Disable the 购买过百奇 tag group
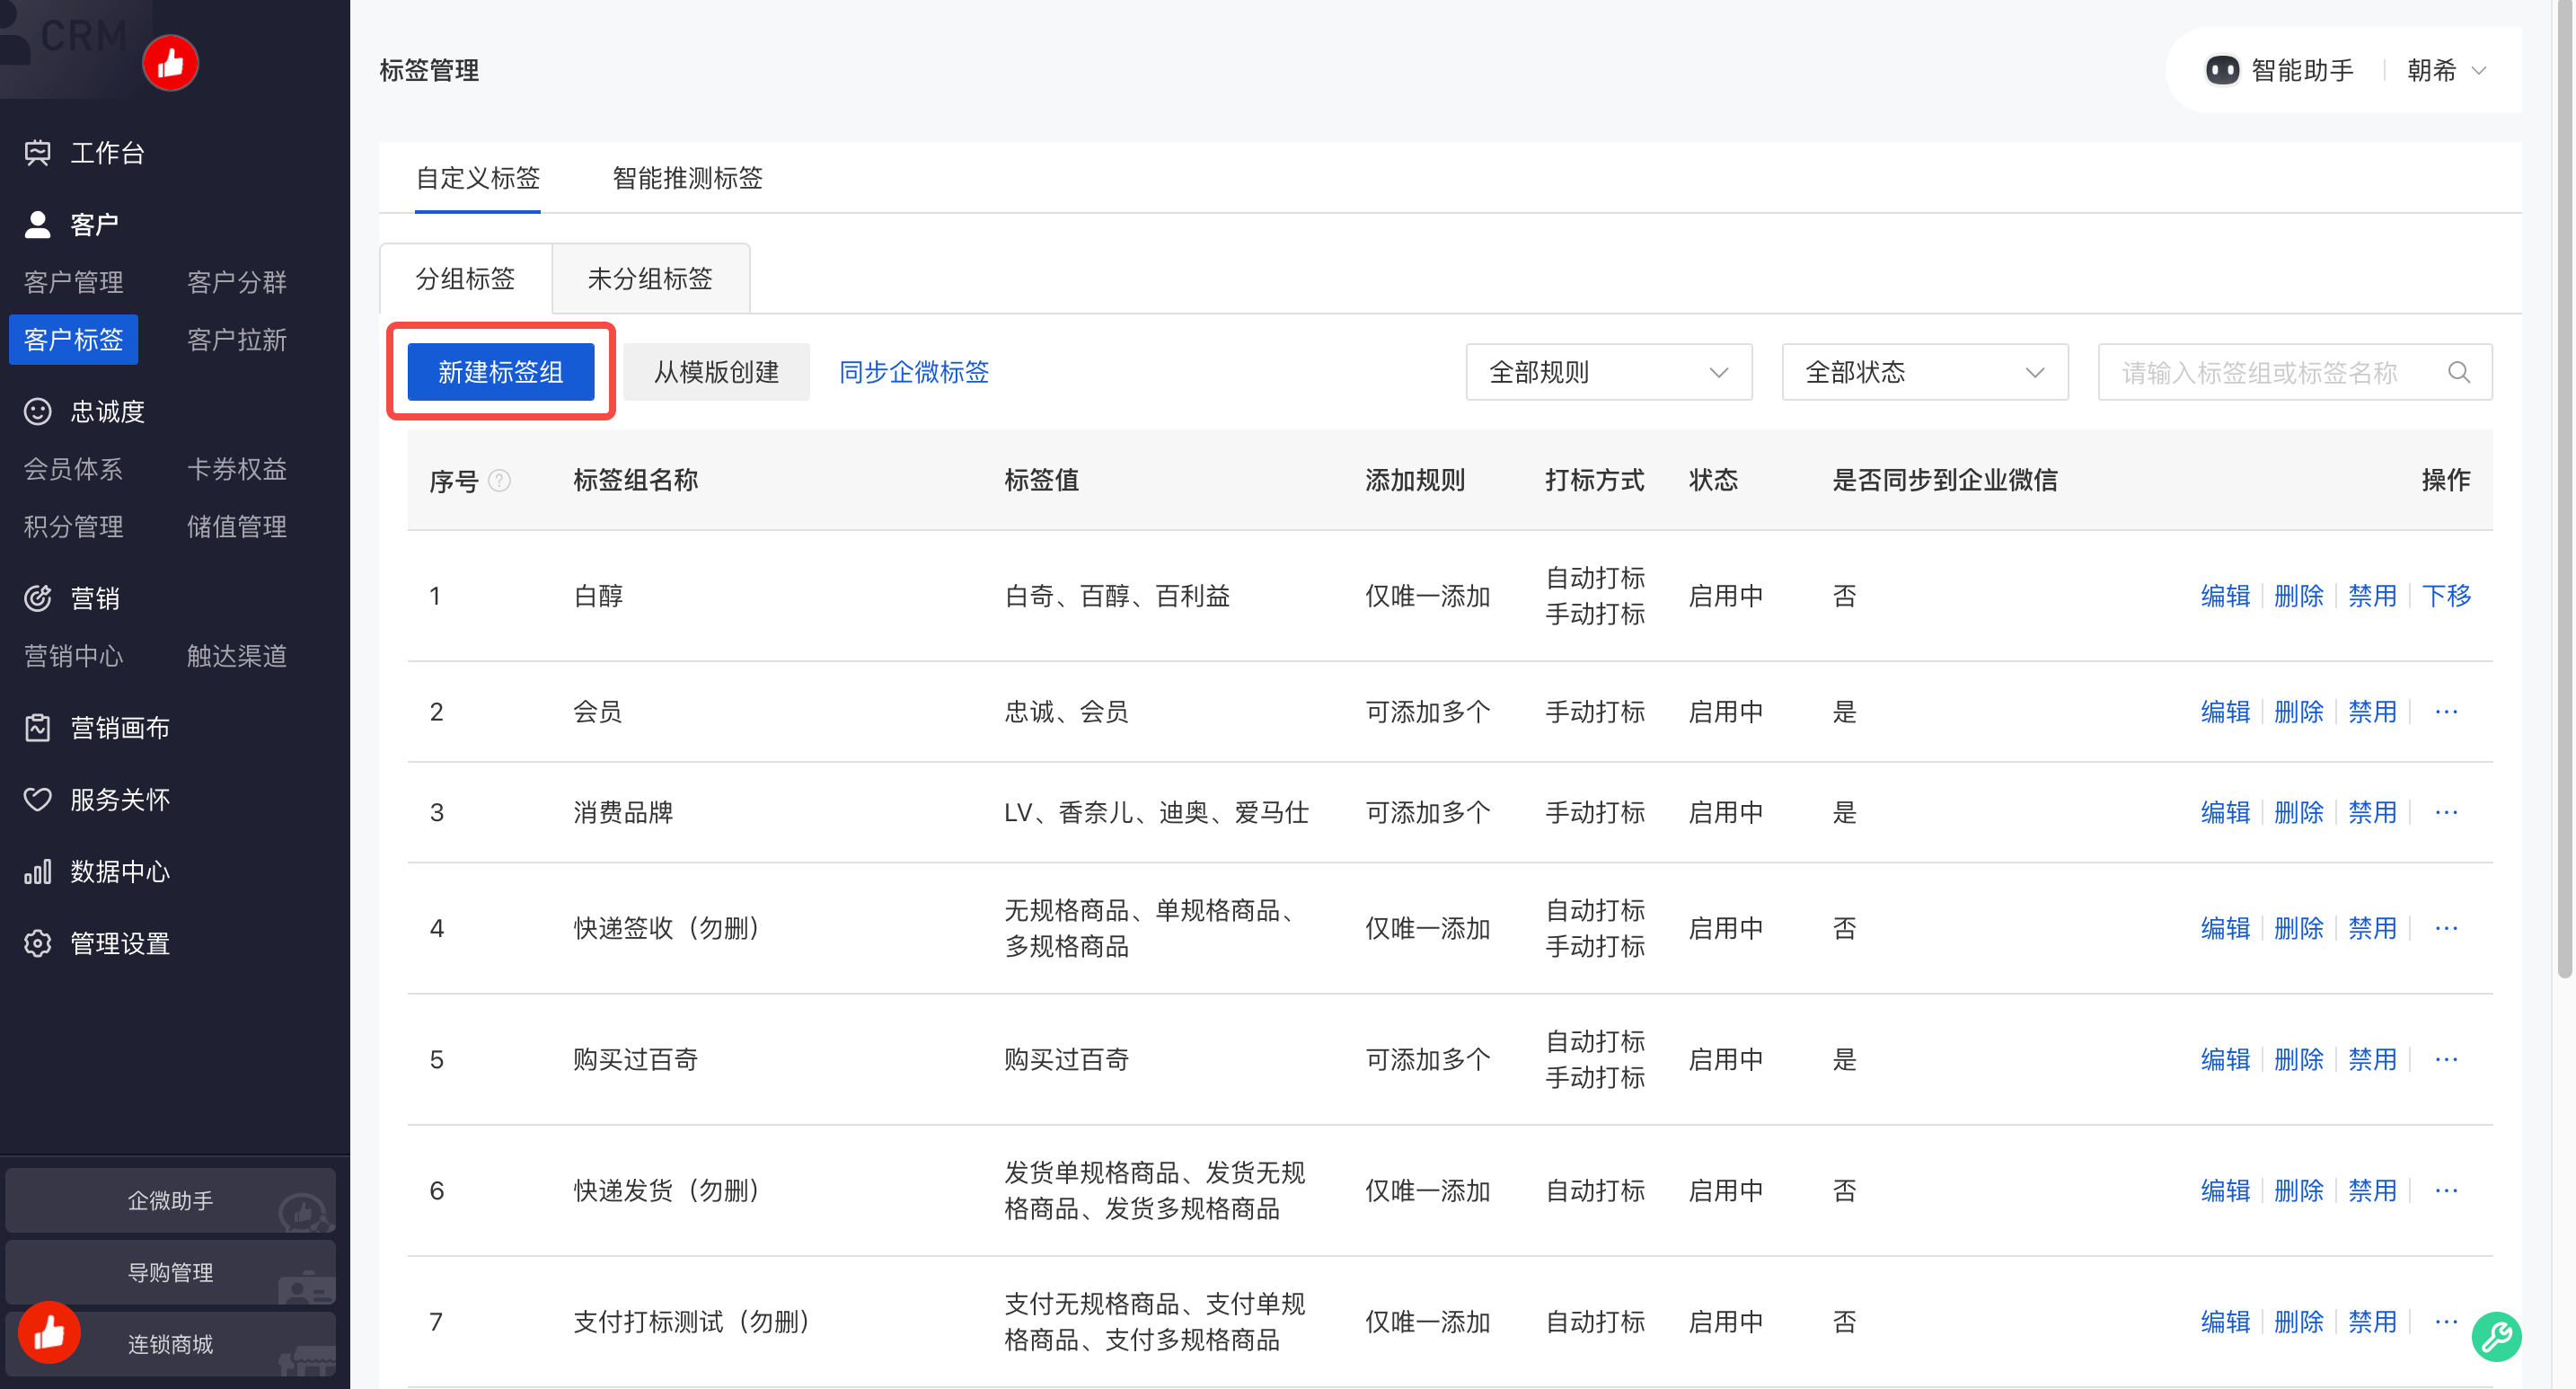Image resolution: width=2576 pixels, height=1389 pixels. (x=2372, y=1060)
